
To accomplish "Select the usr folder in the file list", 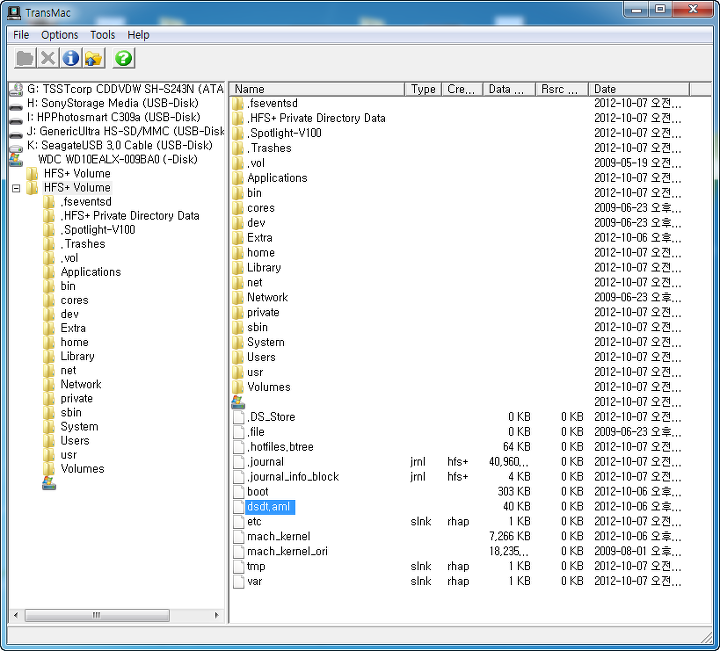I will 255,372.
